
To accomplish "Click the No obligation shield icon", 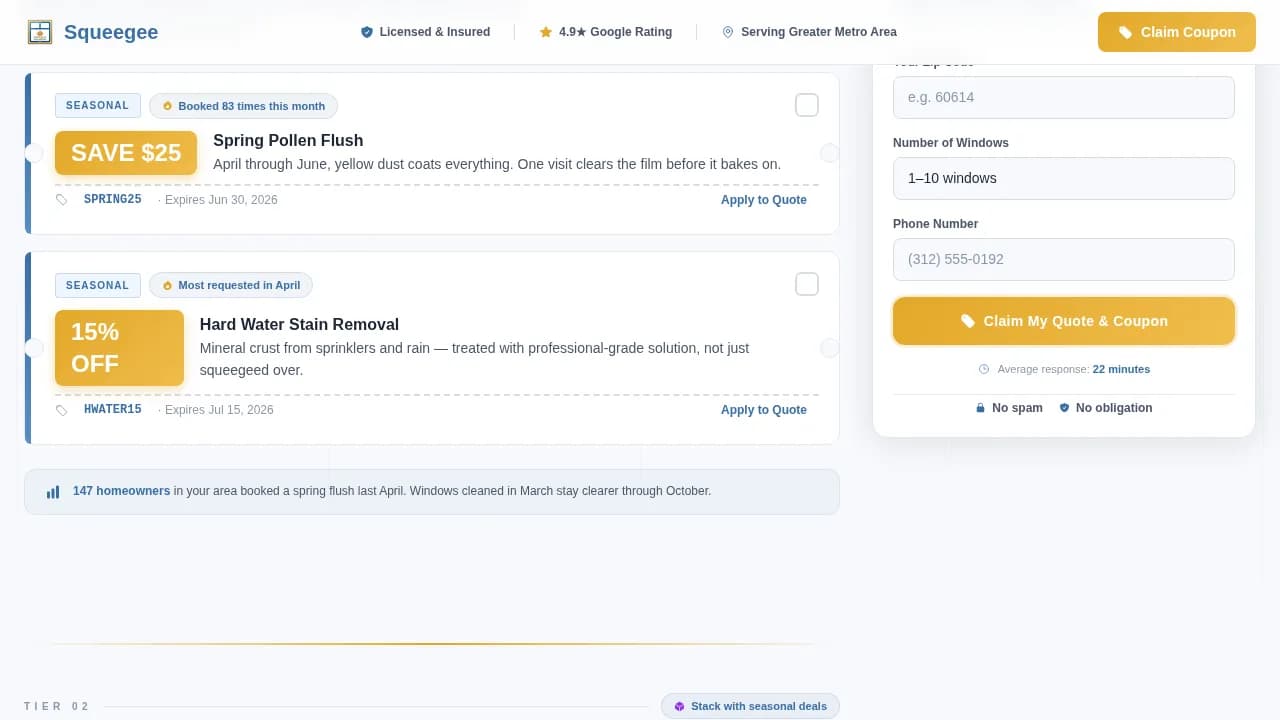I will [1064, 408].
